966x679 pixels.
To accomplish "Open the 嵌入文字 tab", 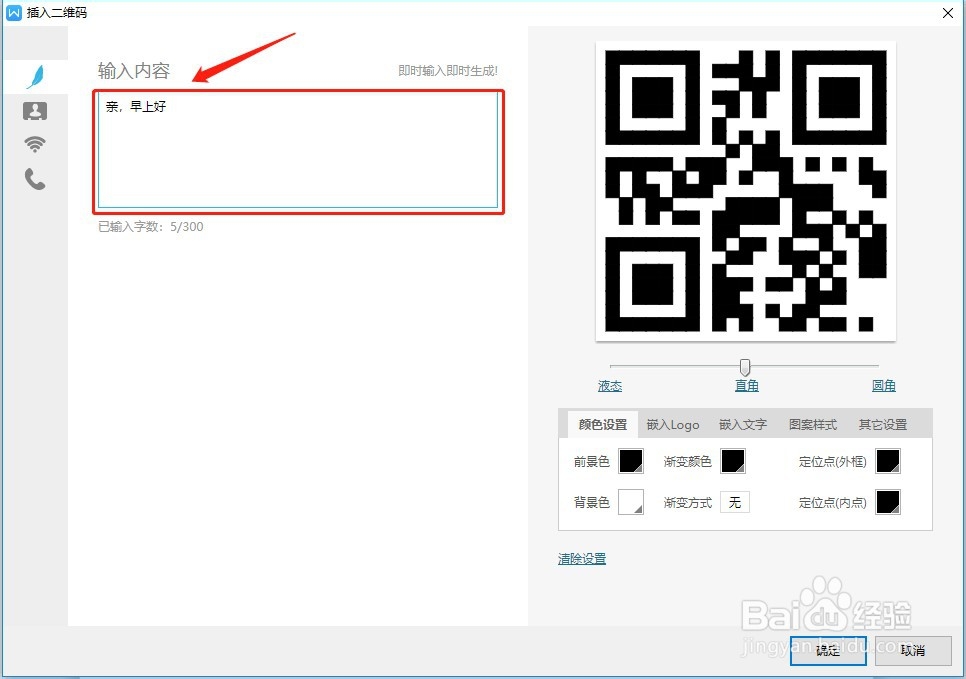I will pyautogui.click(x=742, y=425).
